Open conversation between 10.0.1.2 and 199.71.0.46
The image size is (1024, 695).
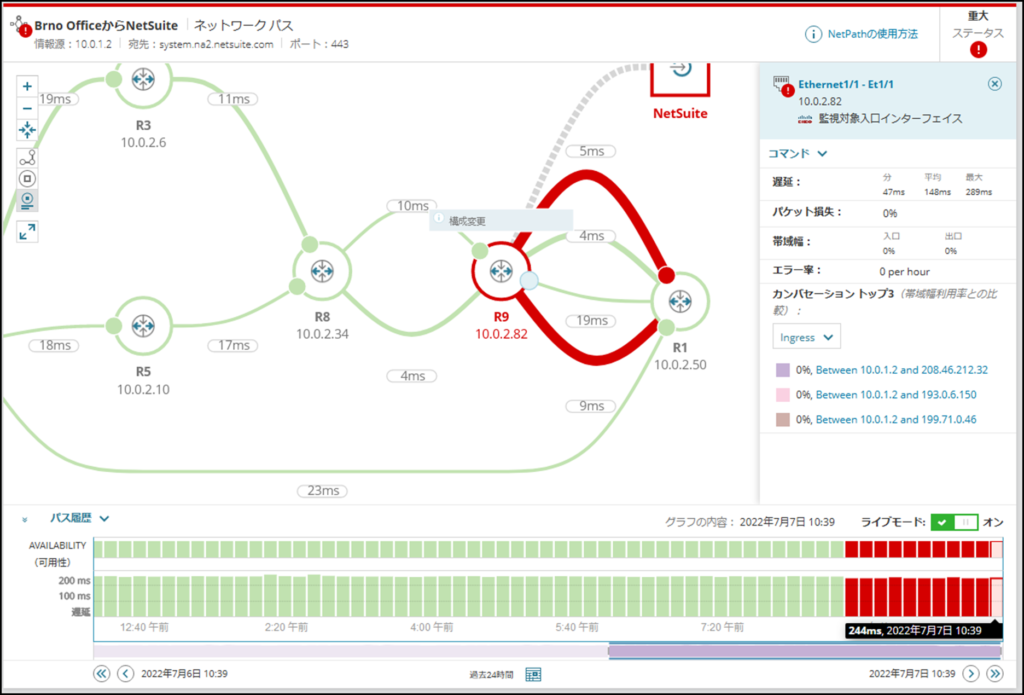[896, 419]
